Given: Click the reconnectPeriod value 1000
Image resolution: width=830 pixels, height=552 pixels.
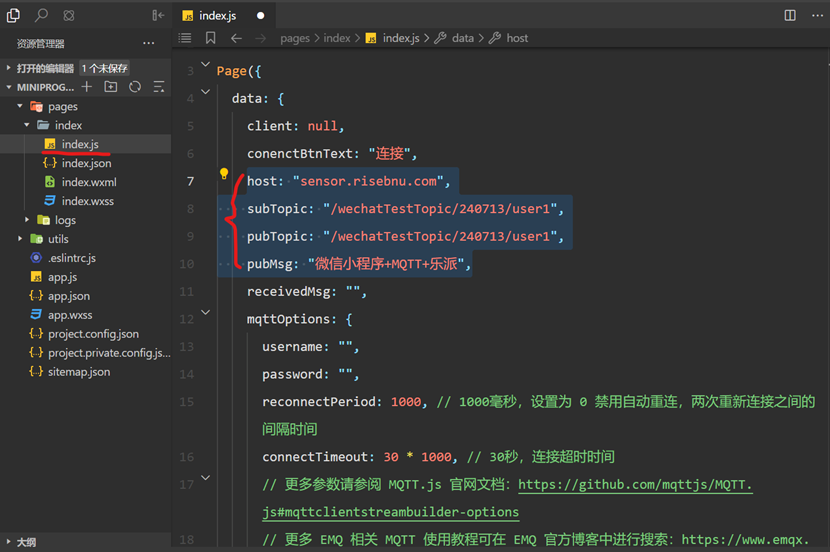Looking at the screenshot, I should pyautogui.click(x=406, y=402).
